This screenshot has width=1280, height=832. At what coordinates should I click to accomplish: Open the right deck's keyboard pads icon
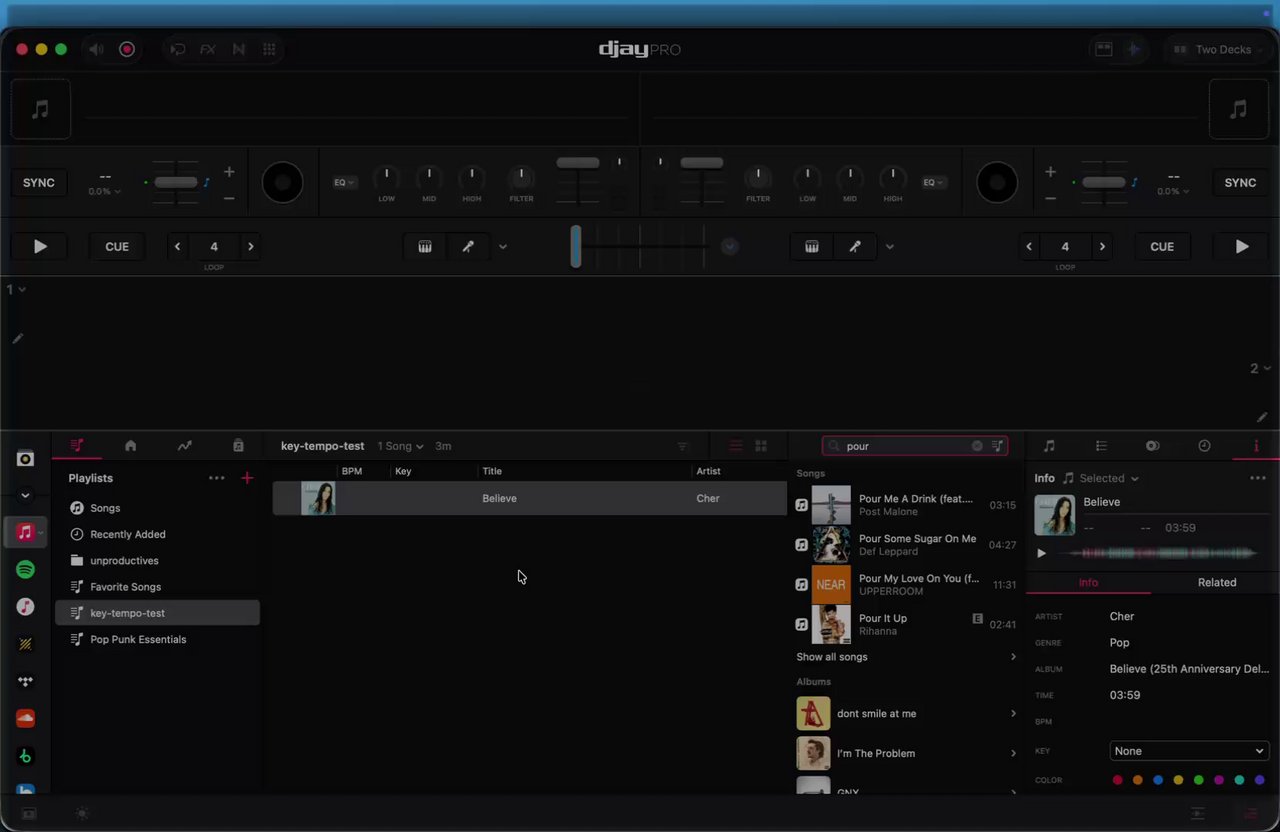click(x=812, y=247)
